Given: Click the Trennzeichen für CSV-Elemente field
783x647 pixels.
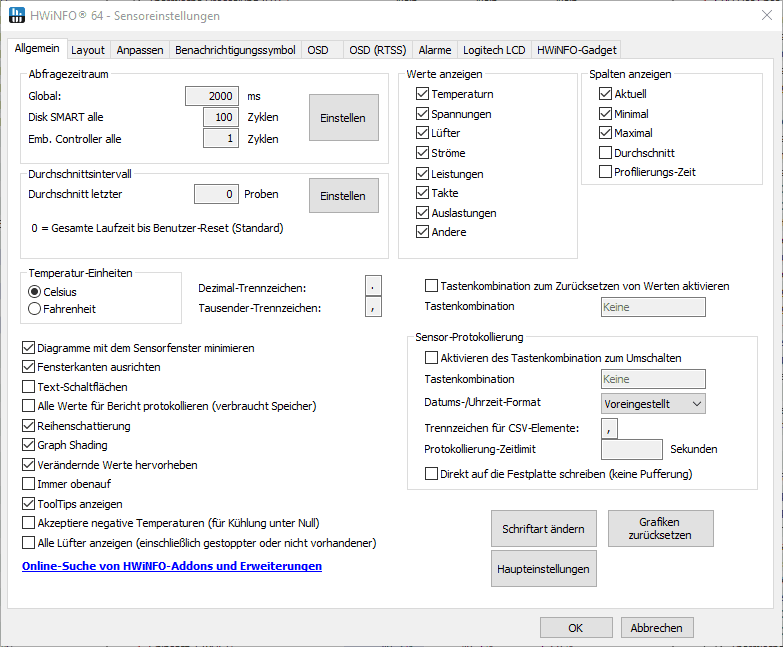Looking at the screenshot, I should click(x=609, y=428).
